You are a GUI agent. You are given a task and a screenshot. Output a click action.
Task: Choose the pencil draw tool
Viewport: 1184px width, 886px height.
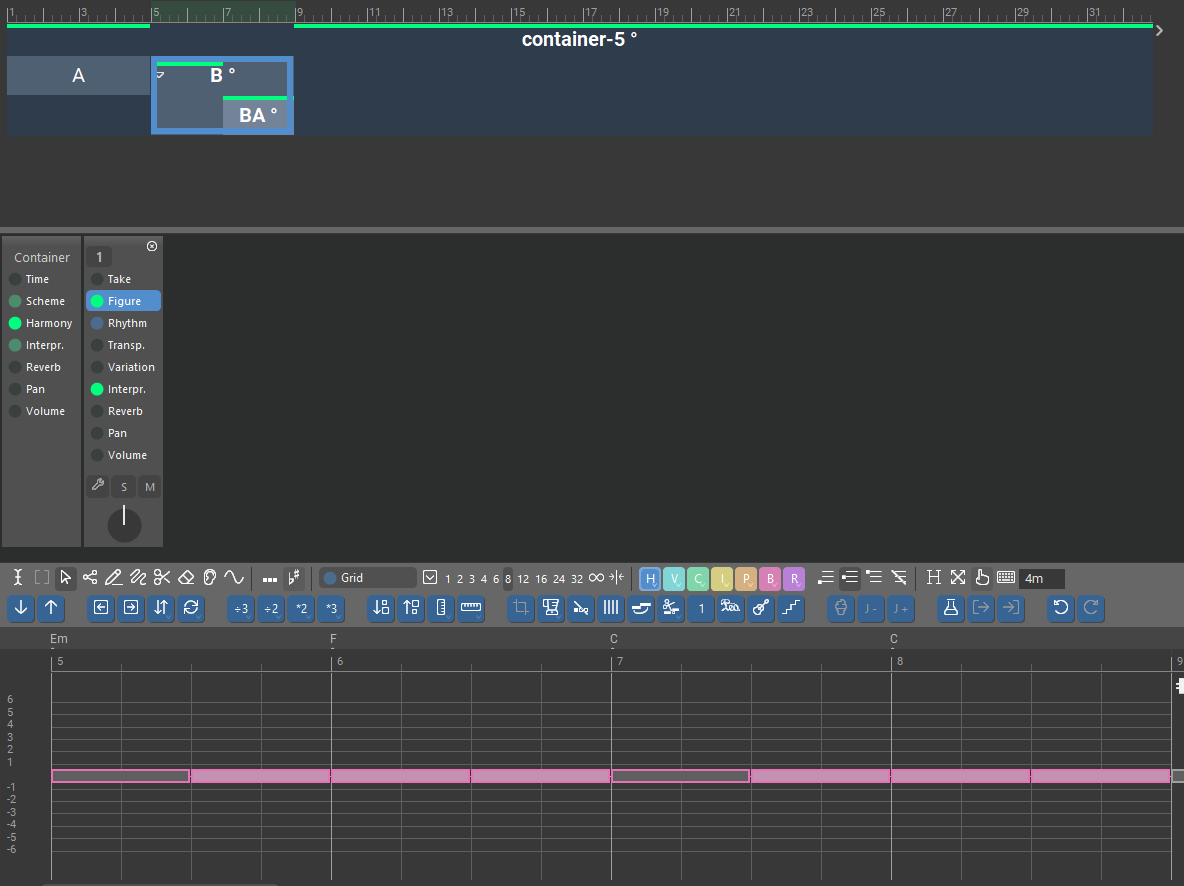(113, 577)
